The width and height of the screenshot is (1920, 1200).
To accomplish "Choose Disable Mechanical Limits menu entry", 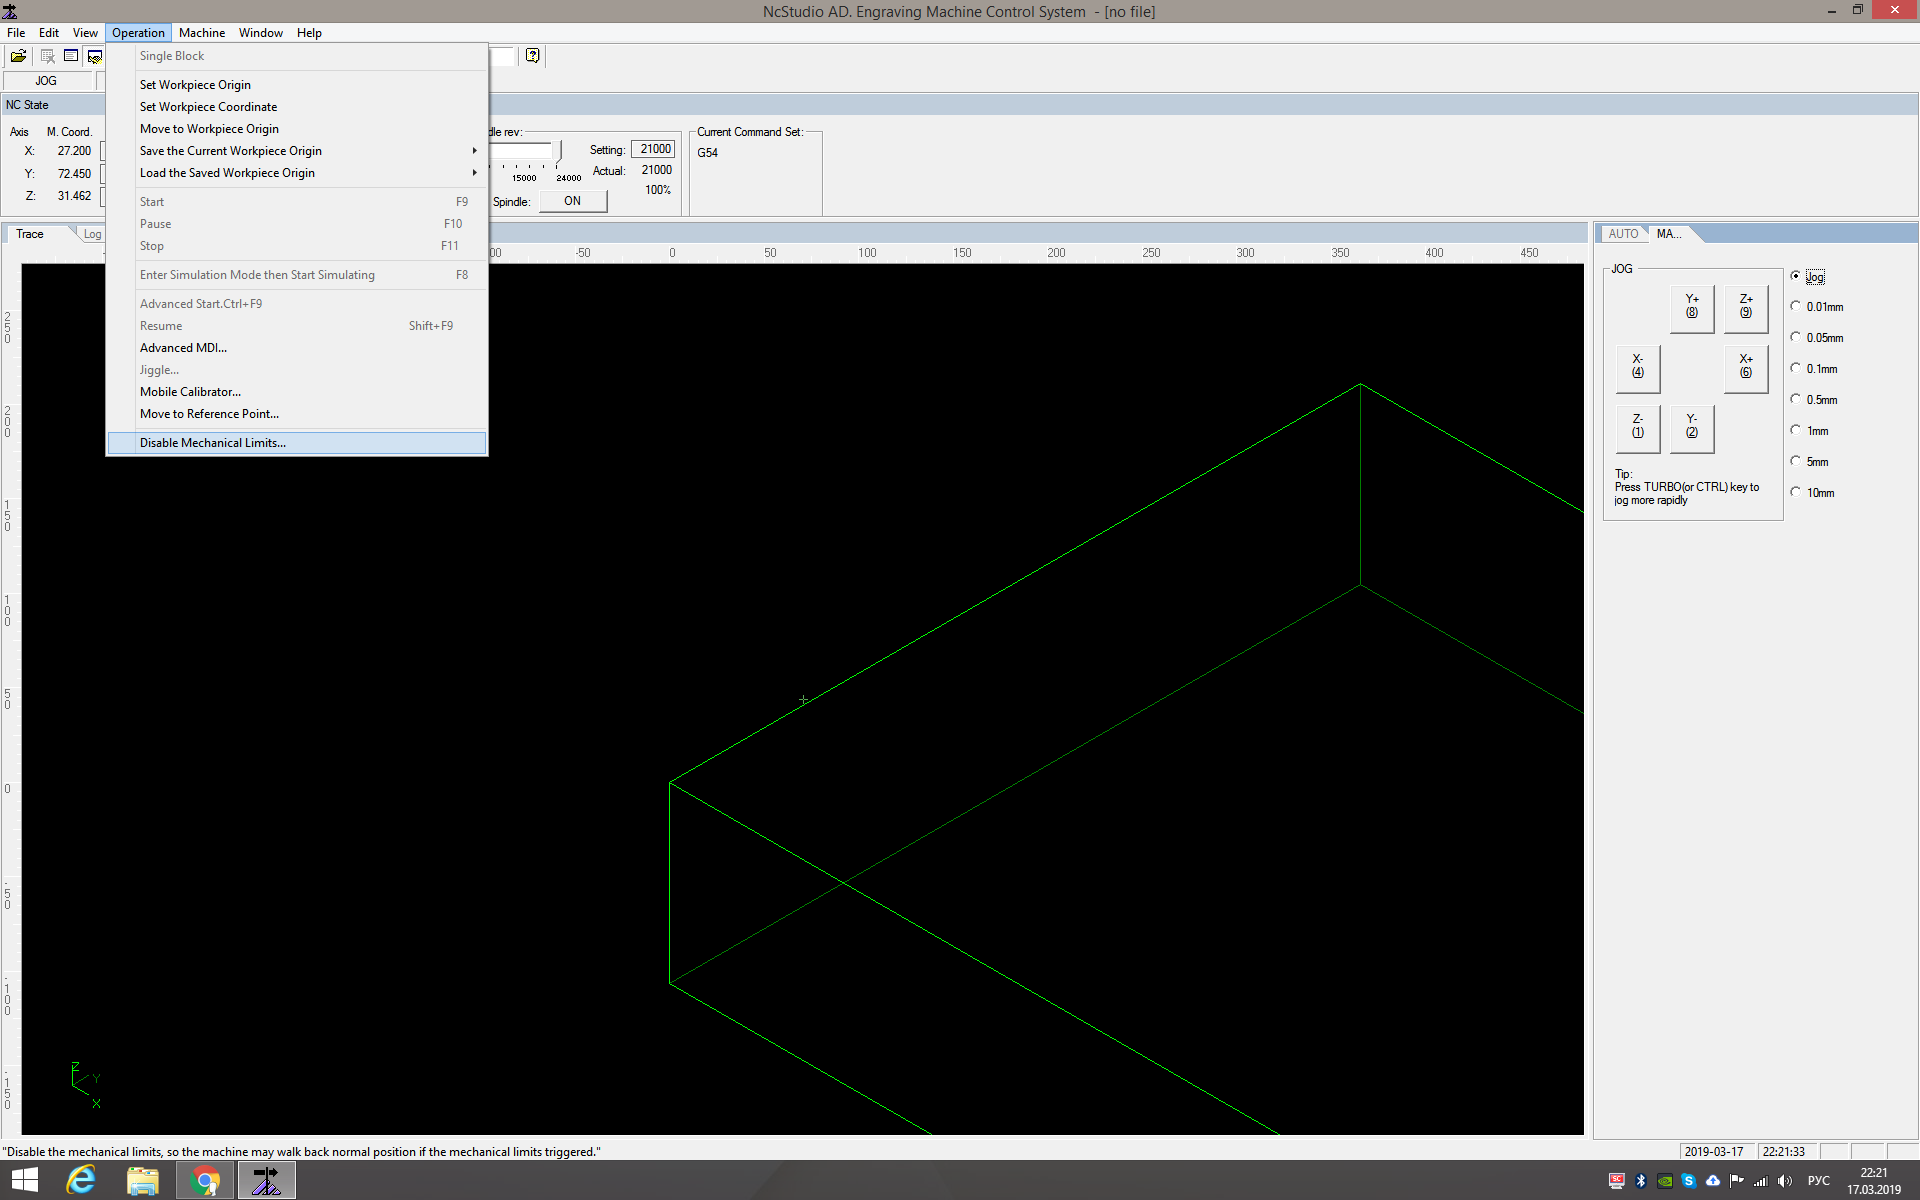I will pos(213,443).
